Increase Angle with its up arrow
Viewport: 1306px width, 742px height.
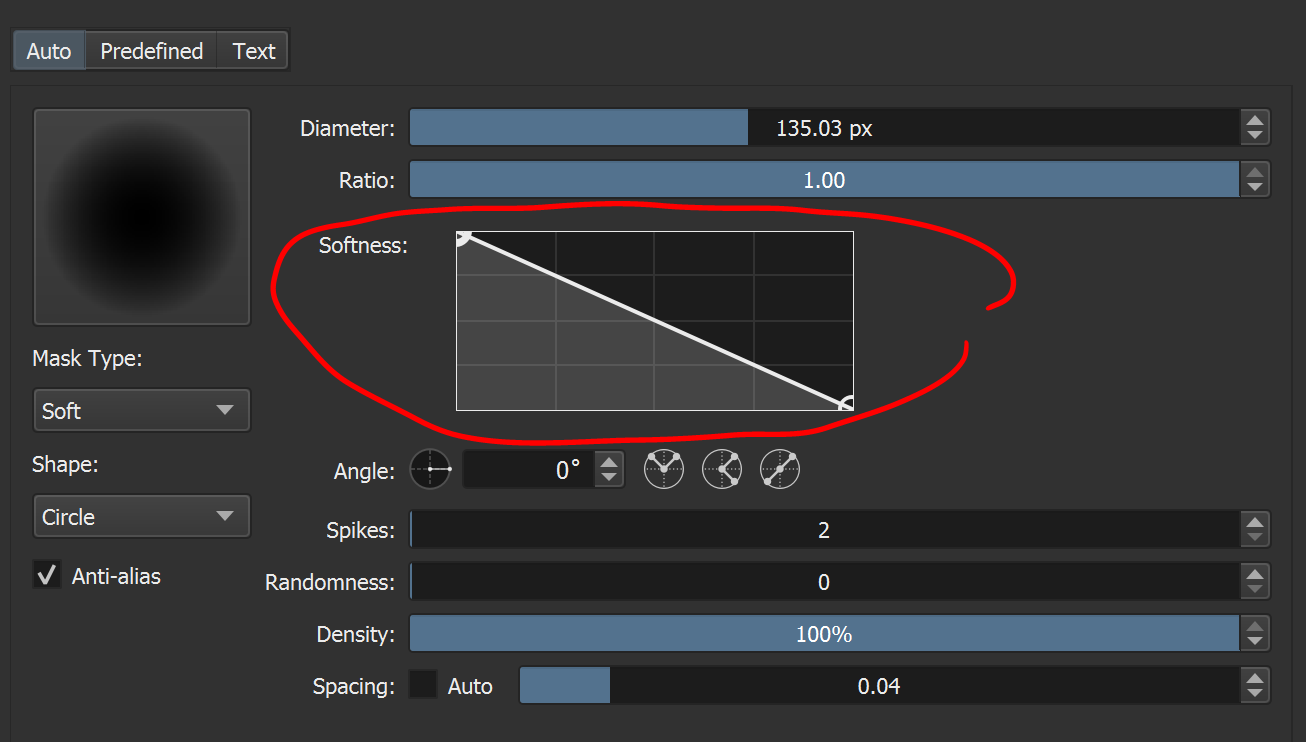tap(609, 460)
